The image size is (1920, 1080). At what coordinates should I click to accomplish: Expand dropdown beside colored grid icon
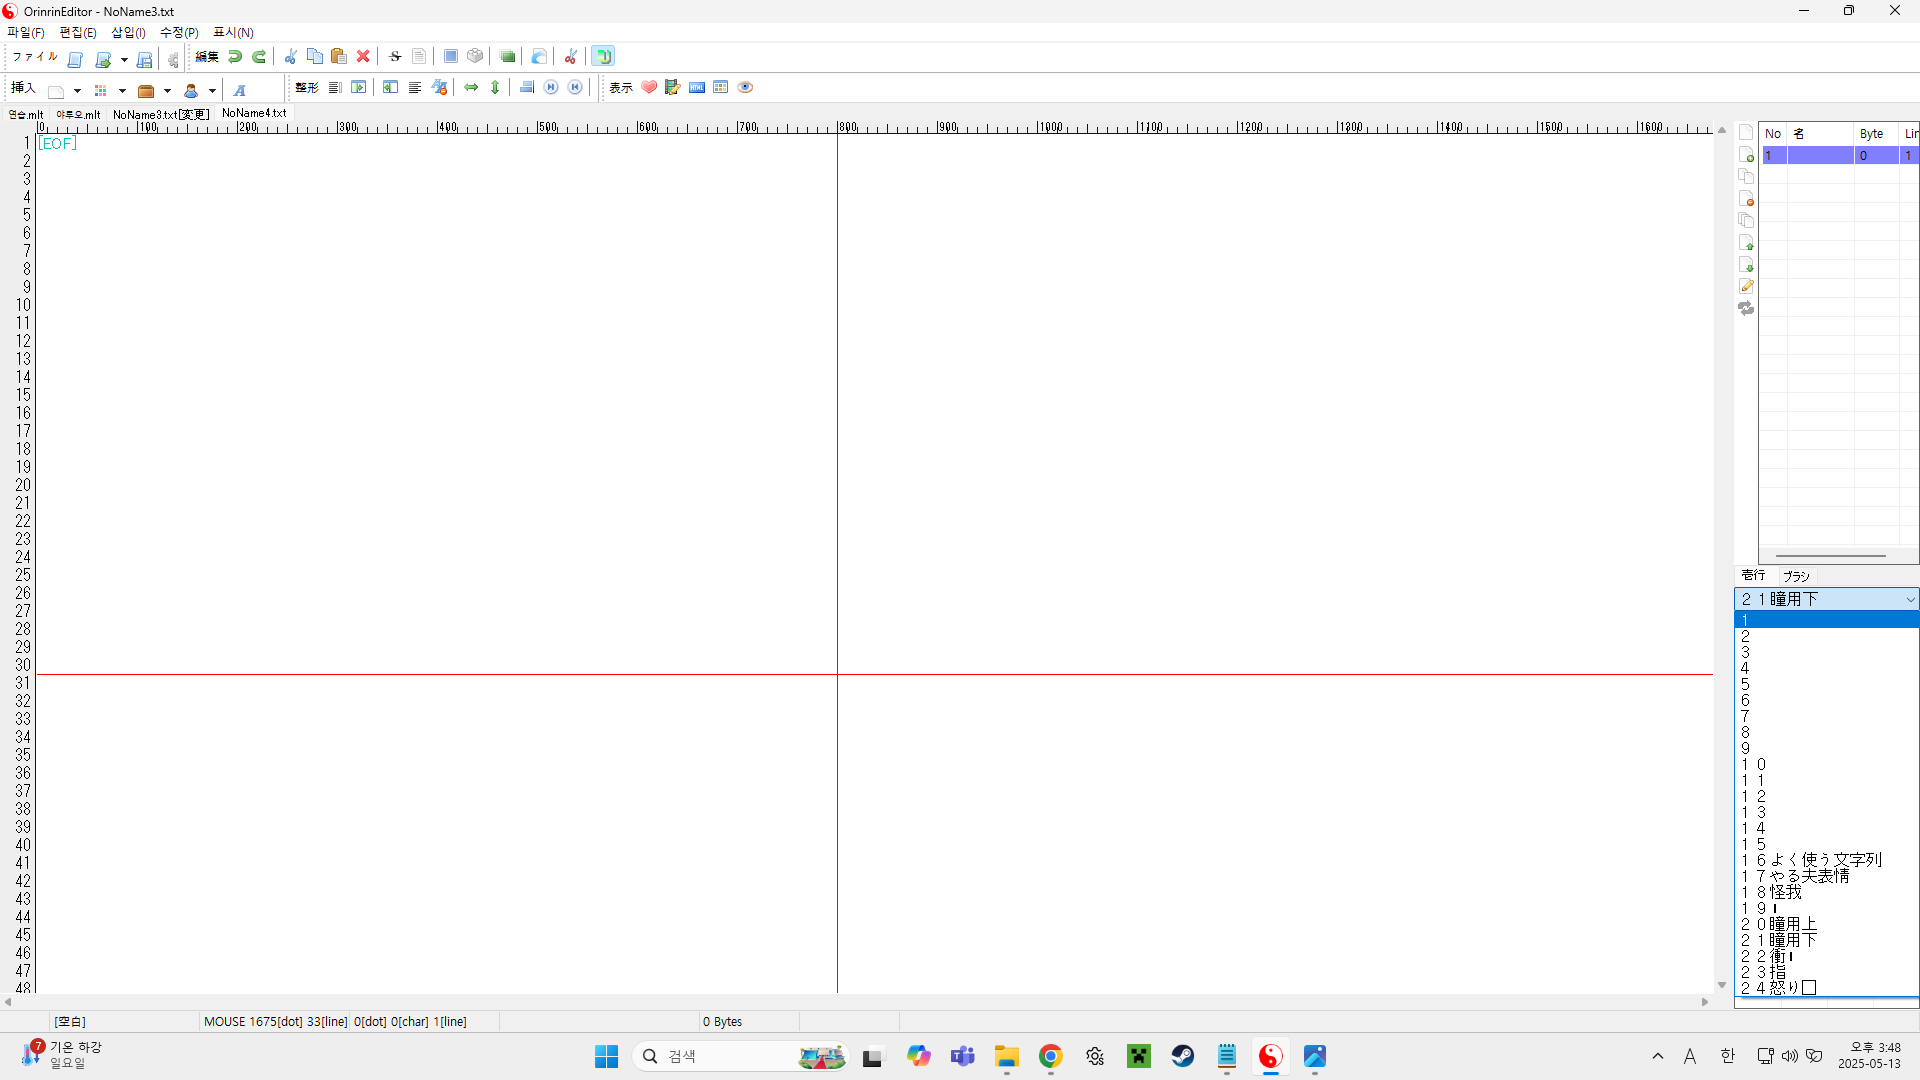click(x=122, y=91)
